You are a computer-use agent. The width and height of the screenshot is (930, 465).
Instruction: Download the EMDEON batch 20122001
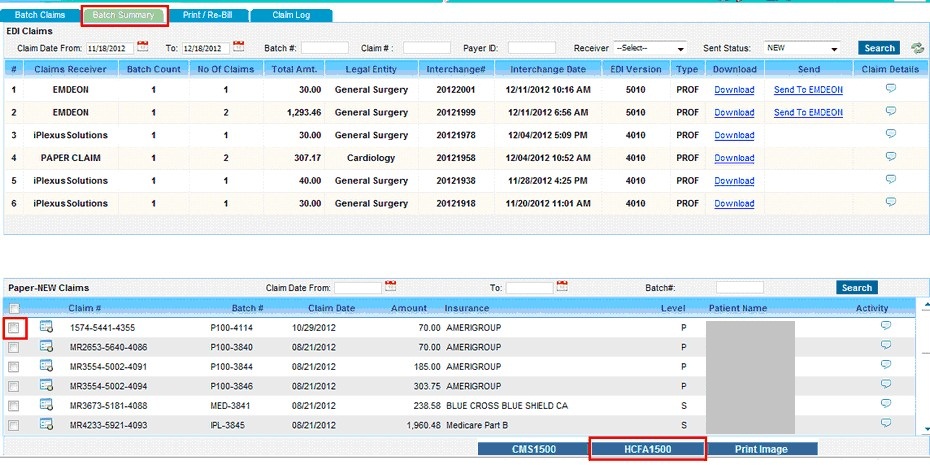(x=734, y=90)
